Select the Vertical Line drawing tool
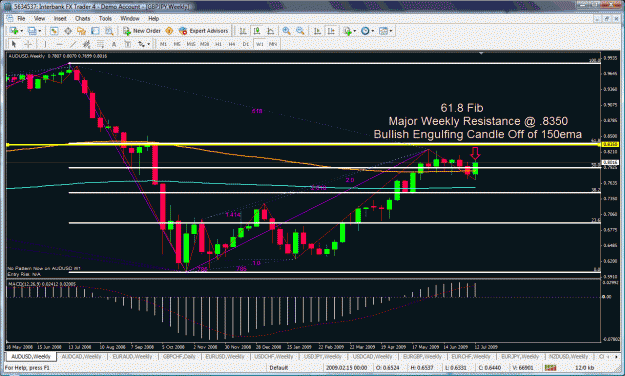 [x=45, y=44]
